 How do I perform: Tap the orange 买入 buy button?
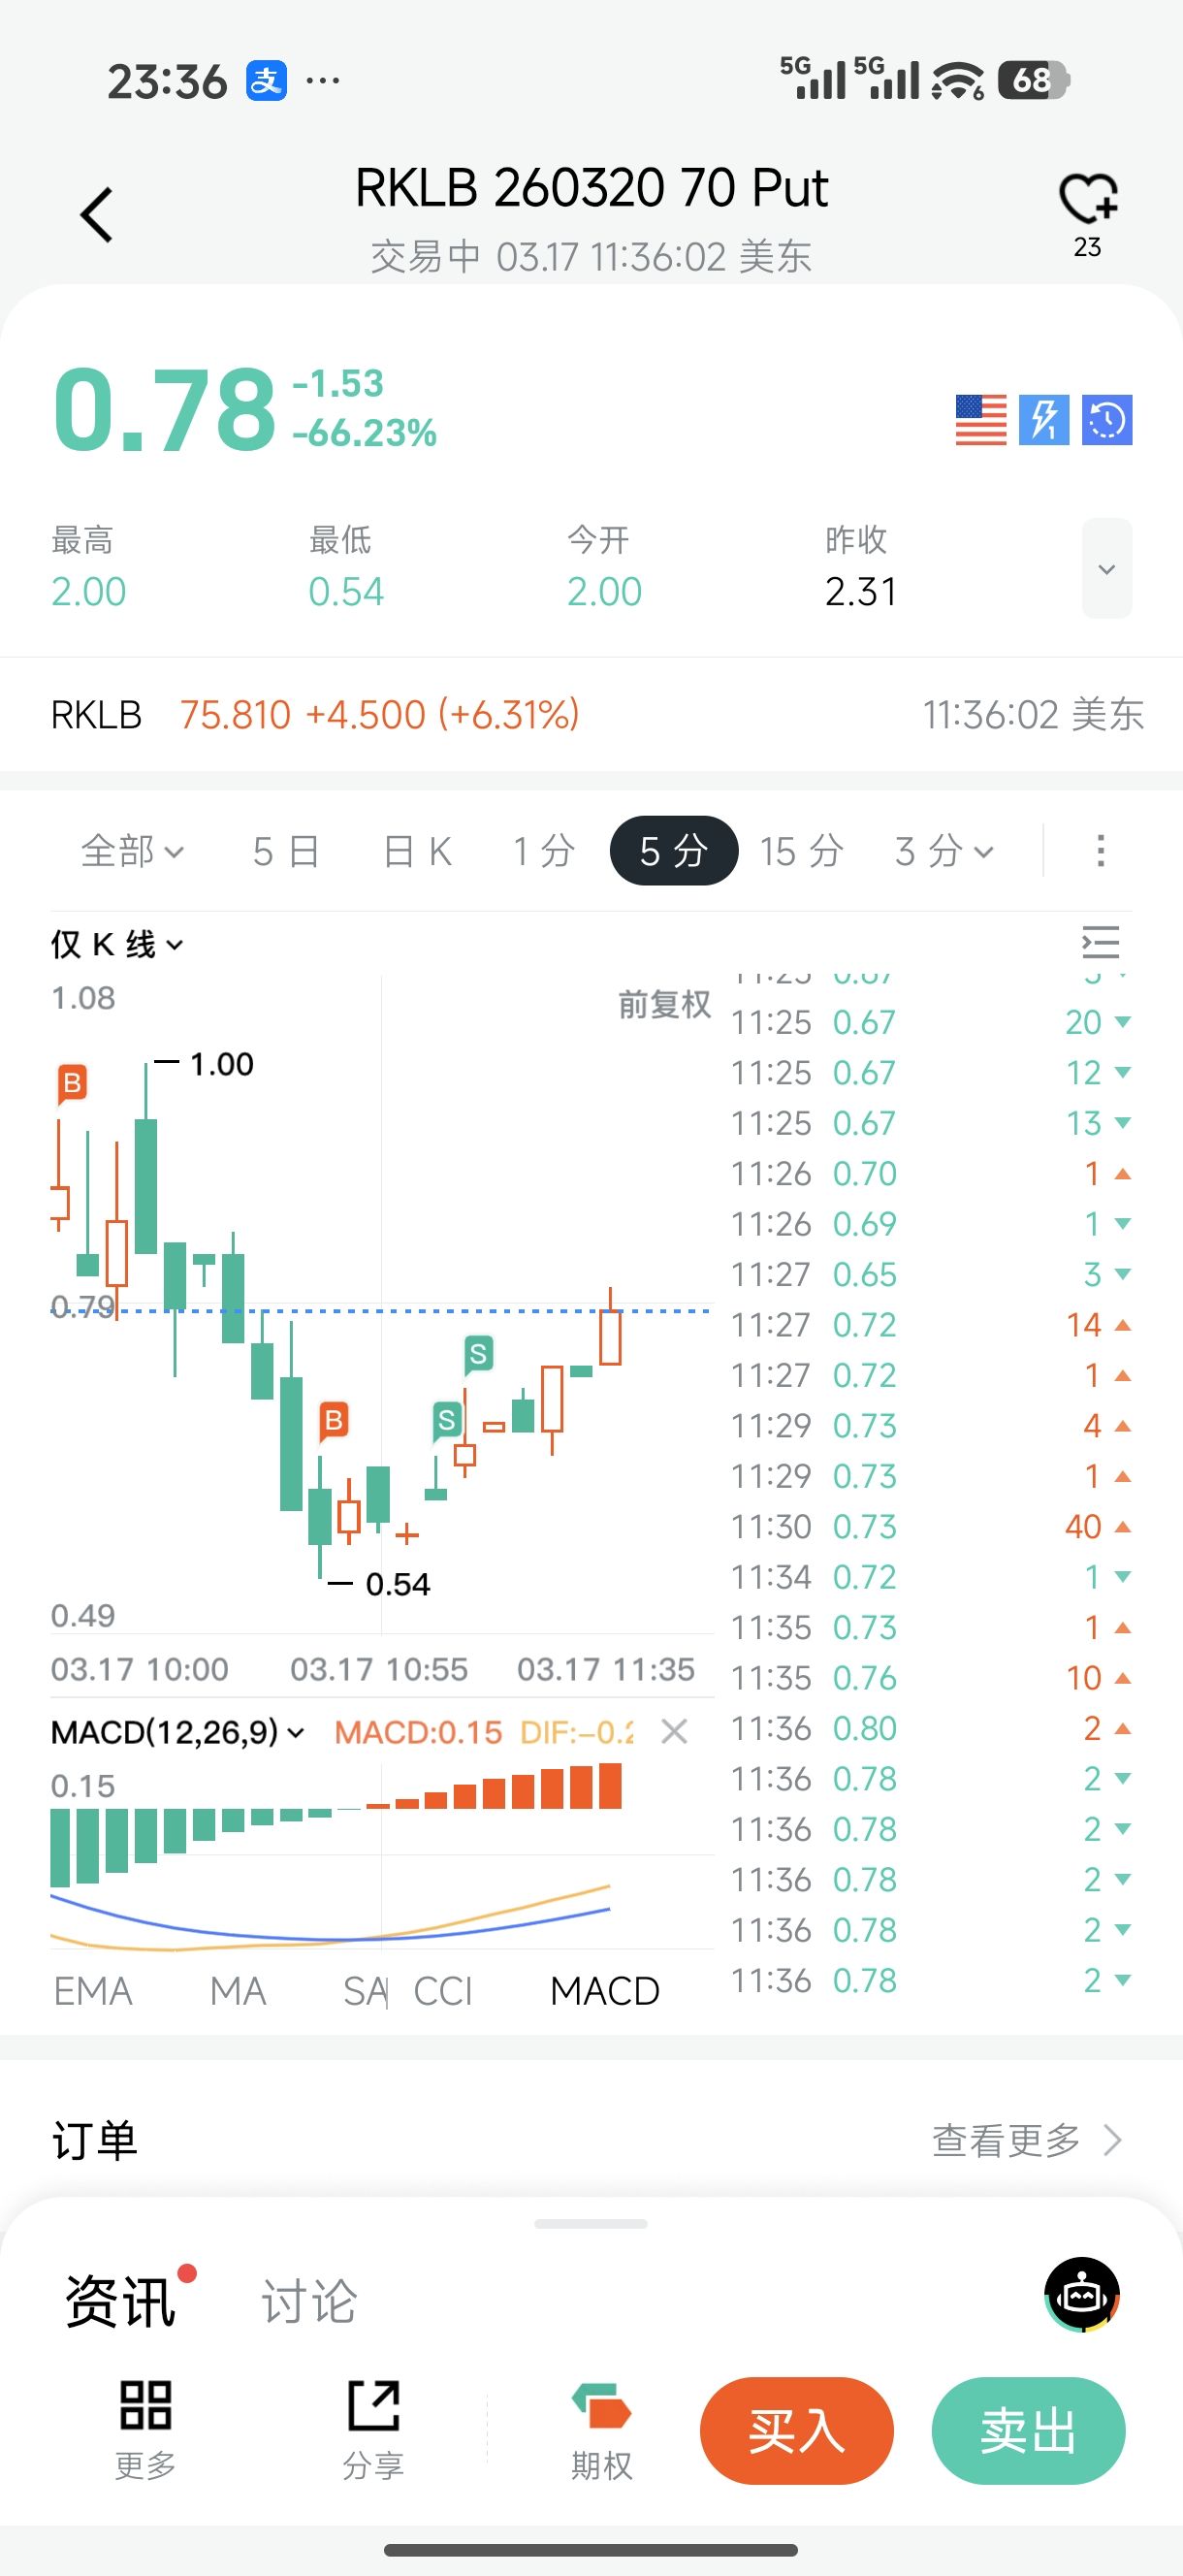coord(796,2430)
